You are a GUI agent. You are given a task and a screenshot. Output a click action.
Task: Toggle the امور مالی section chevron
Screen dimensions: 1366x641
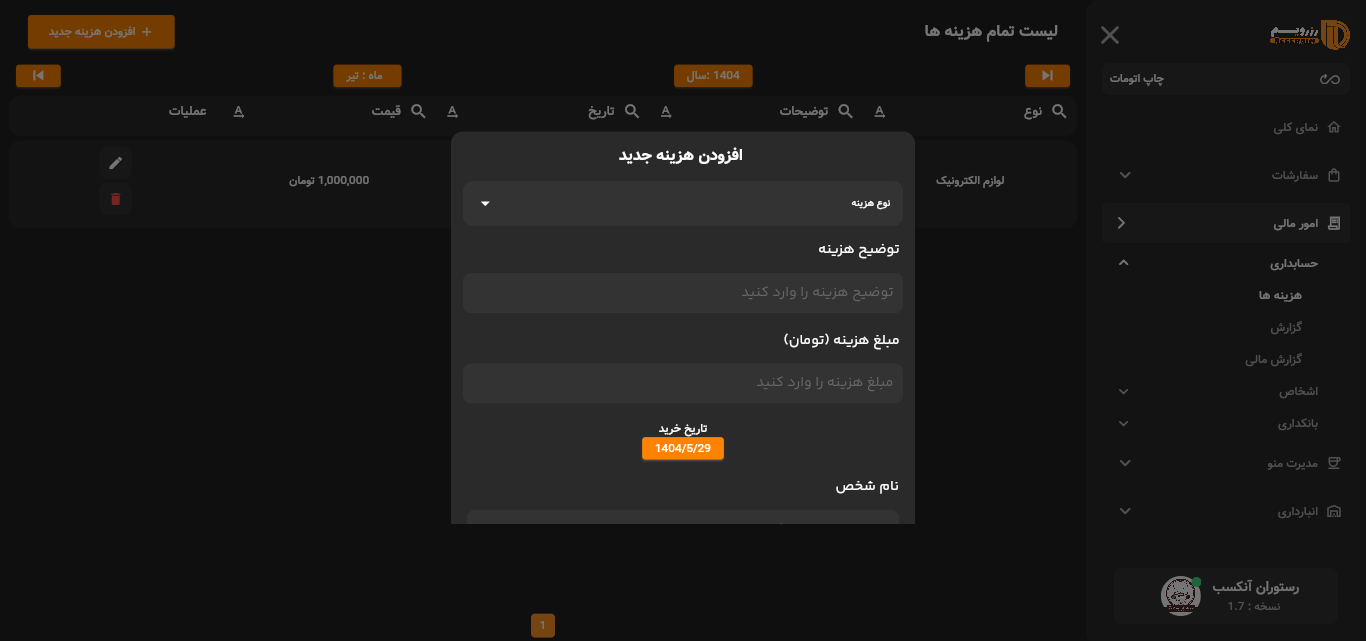click(1121, 223)
